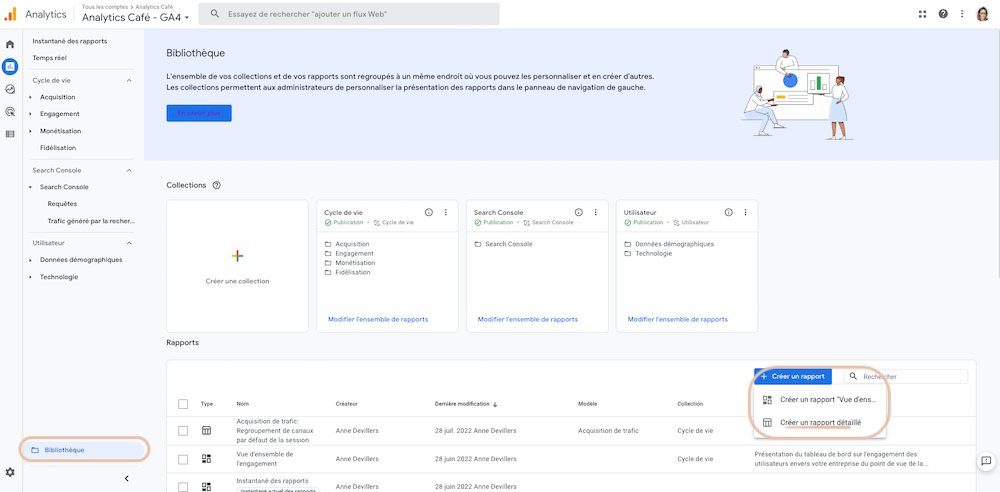
Task: Tick the select-all checkbox in reports table header
Action: point(184,404)
